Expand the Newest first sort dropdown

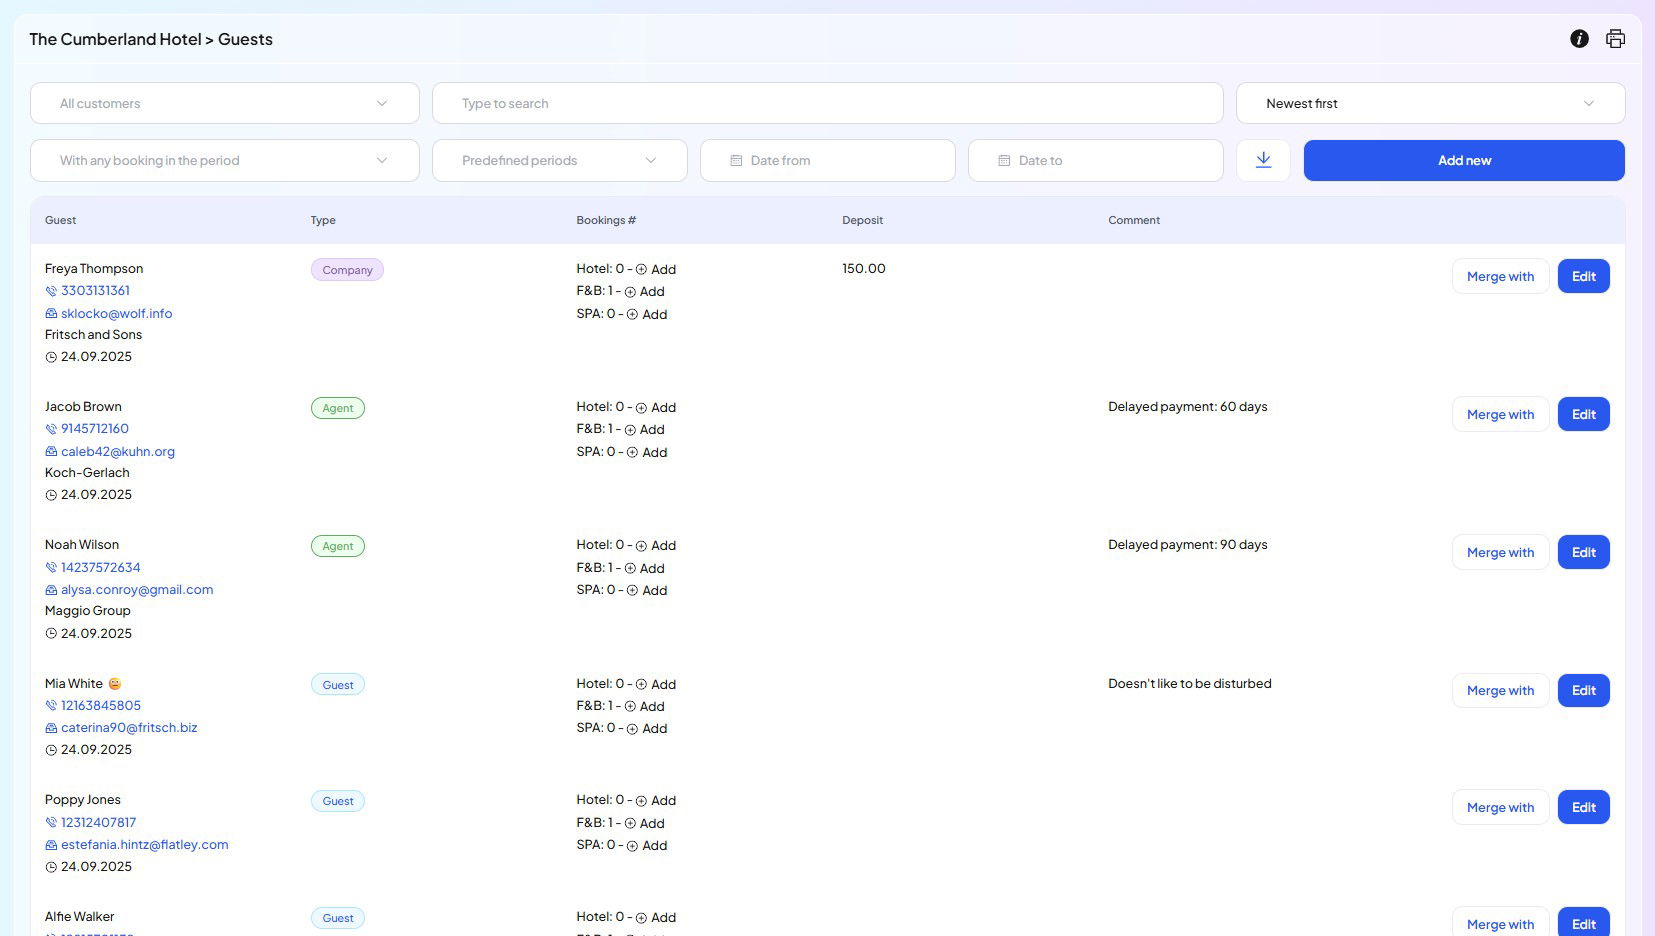[1429, 103]
